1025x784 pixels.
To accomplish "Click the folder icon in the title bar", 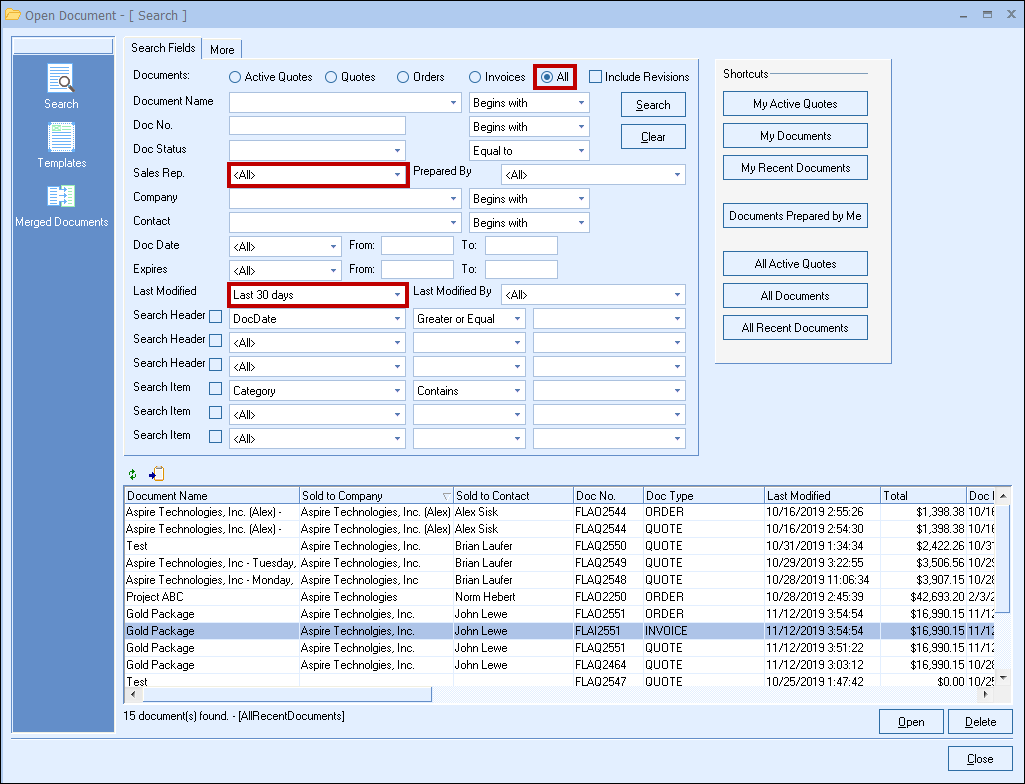I will [13, 15].
